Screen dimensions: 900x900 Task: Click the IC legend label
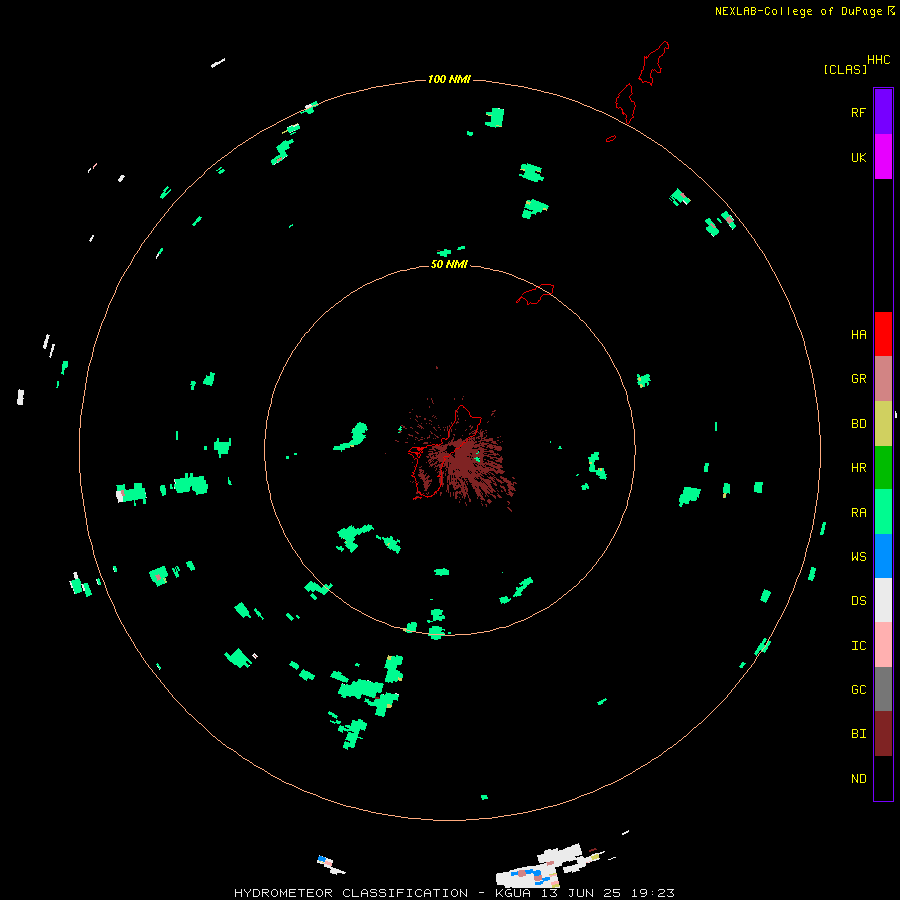pyautogui.click(x=858, y=645)
